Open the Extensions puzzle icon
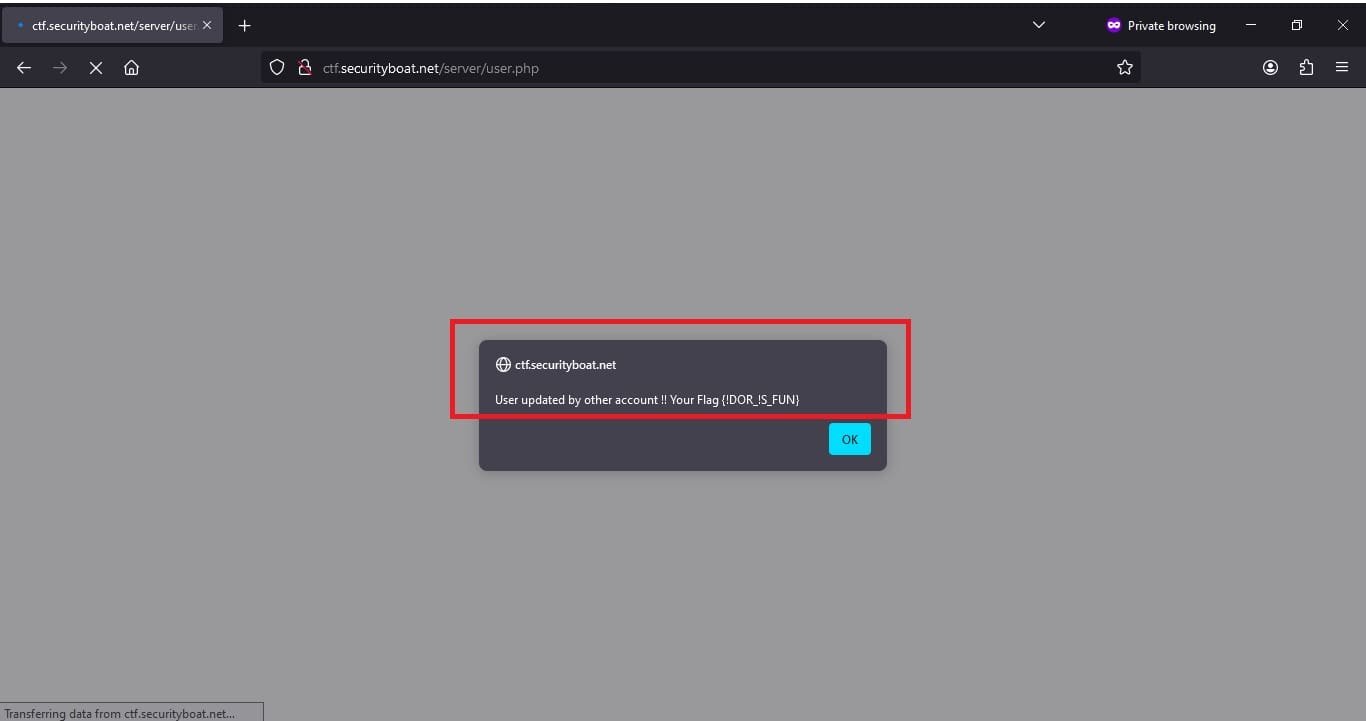1366x721 pixels. click(1306, 68)
